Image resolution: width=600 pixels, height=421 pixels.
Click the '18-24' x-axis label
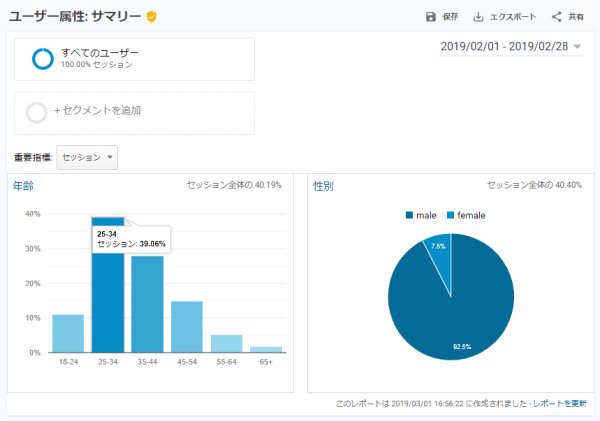point(68,362)
